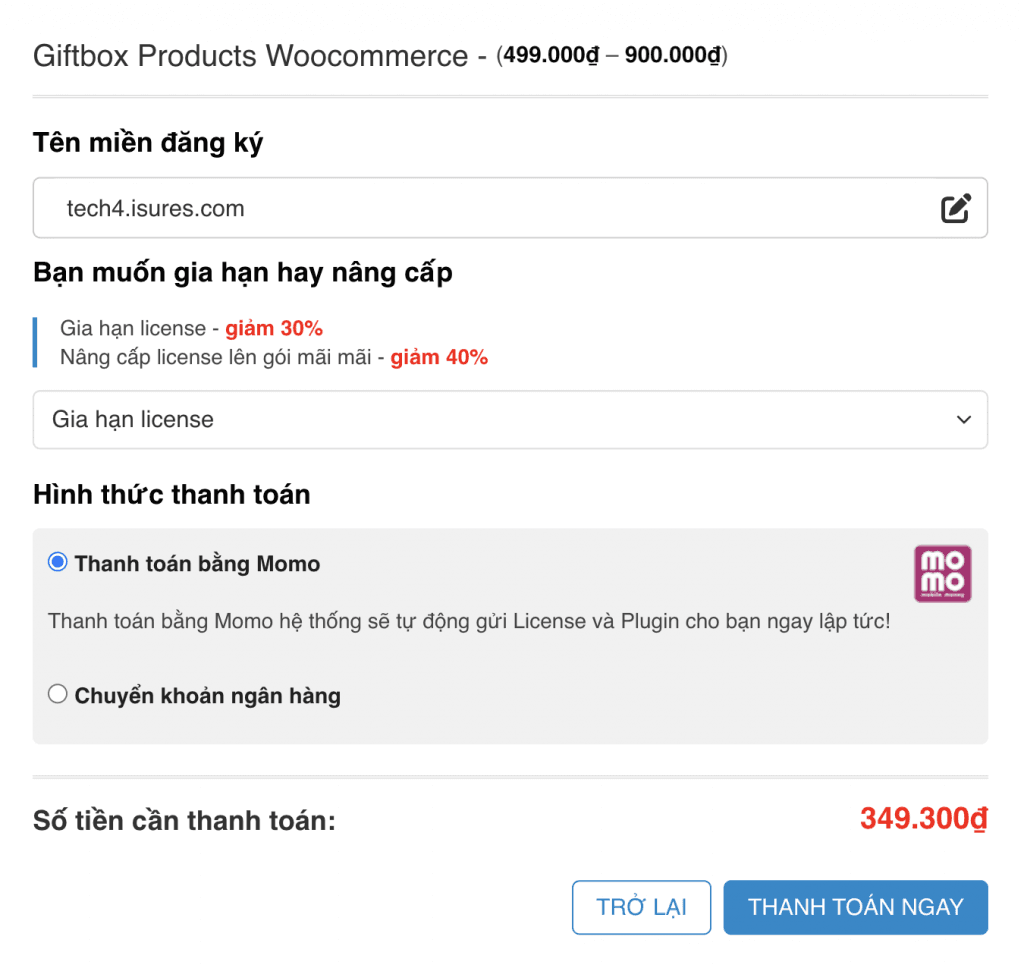Click the 'Chuyển khoản ngân hàng' label
Screen dimensions: 1024x968
tap(207, 696)
